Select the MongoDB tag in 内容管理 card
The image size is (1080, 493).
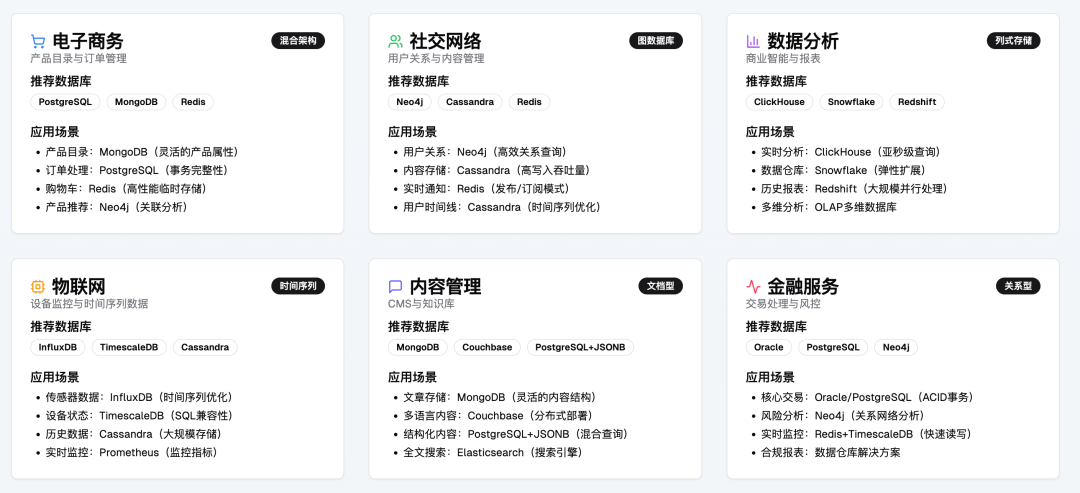[417, 347]
